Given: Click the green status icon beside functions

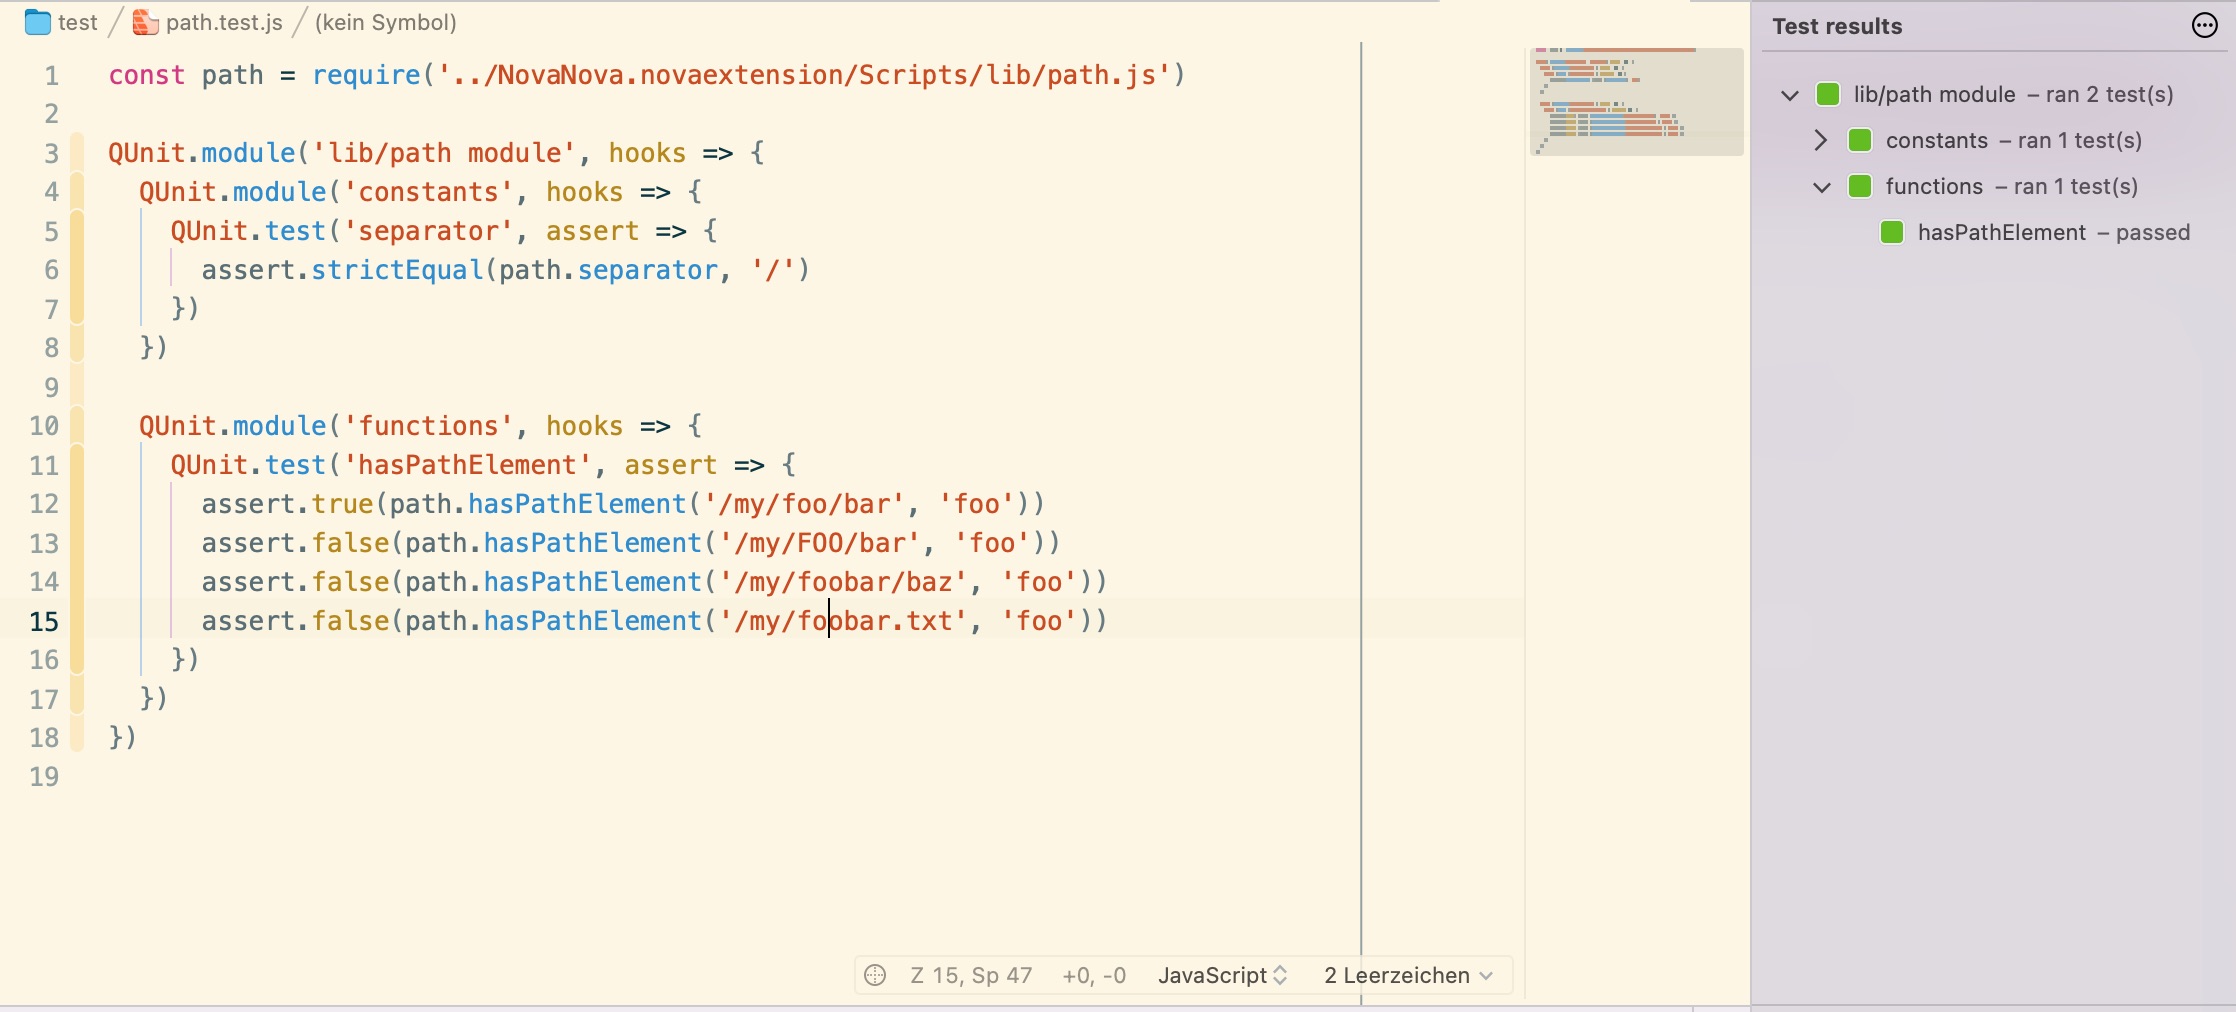Looking at the screenshot, I should click(x=1860, y=186).
